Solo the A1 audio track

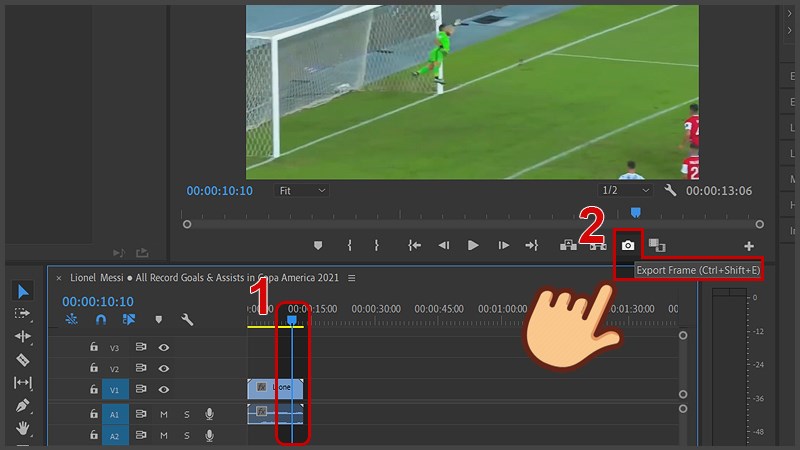coord(187,414)
